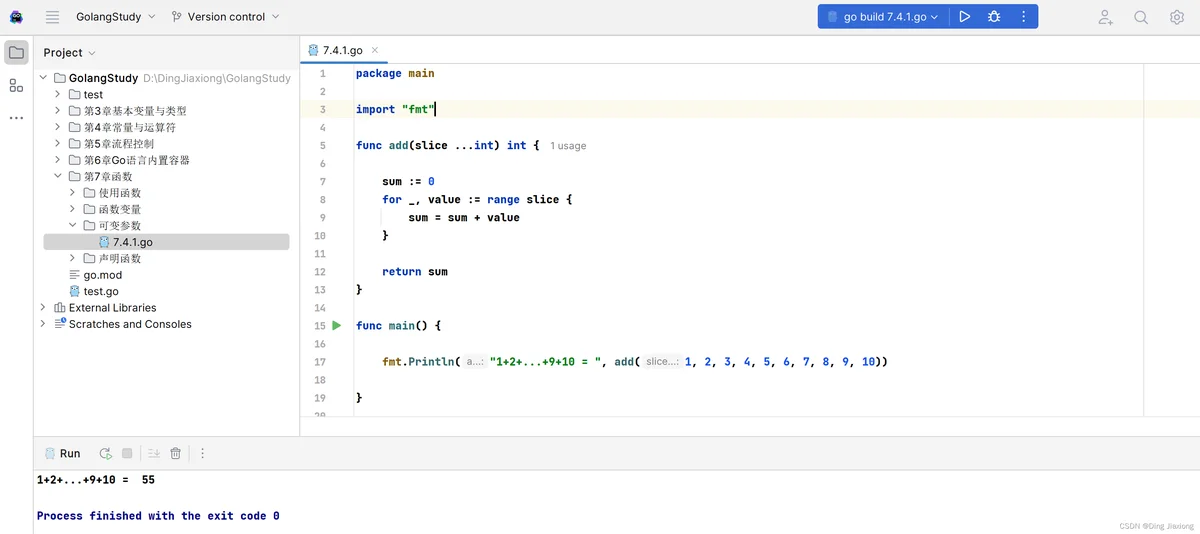Start debugging with the bug icon

(994, 17)
